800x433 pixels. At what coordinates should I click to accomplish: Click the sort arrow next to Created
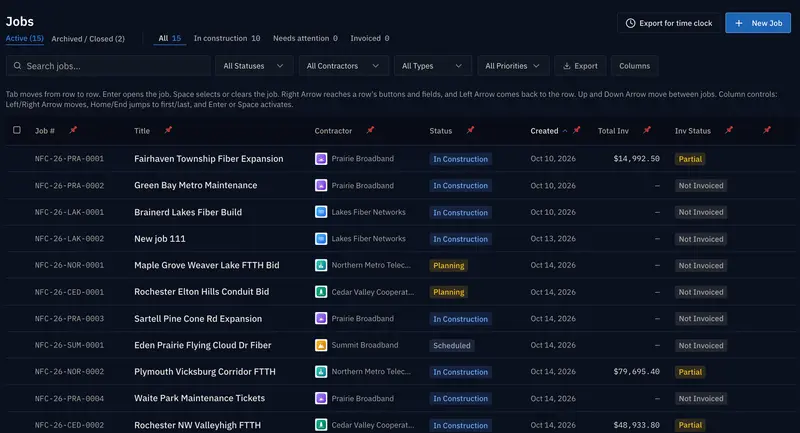point(565,131)
